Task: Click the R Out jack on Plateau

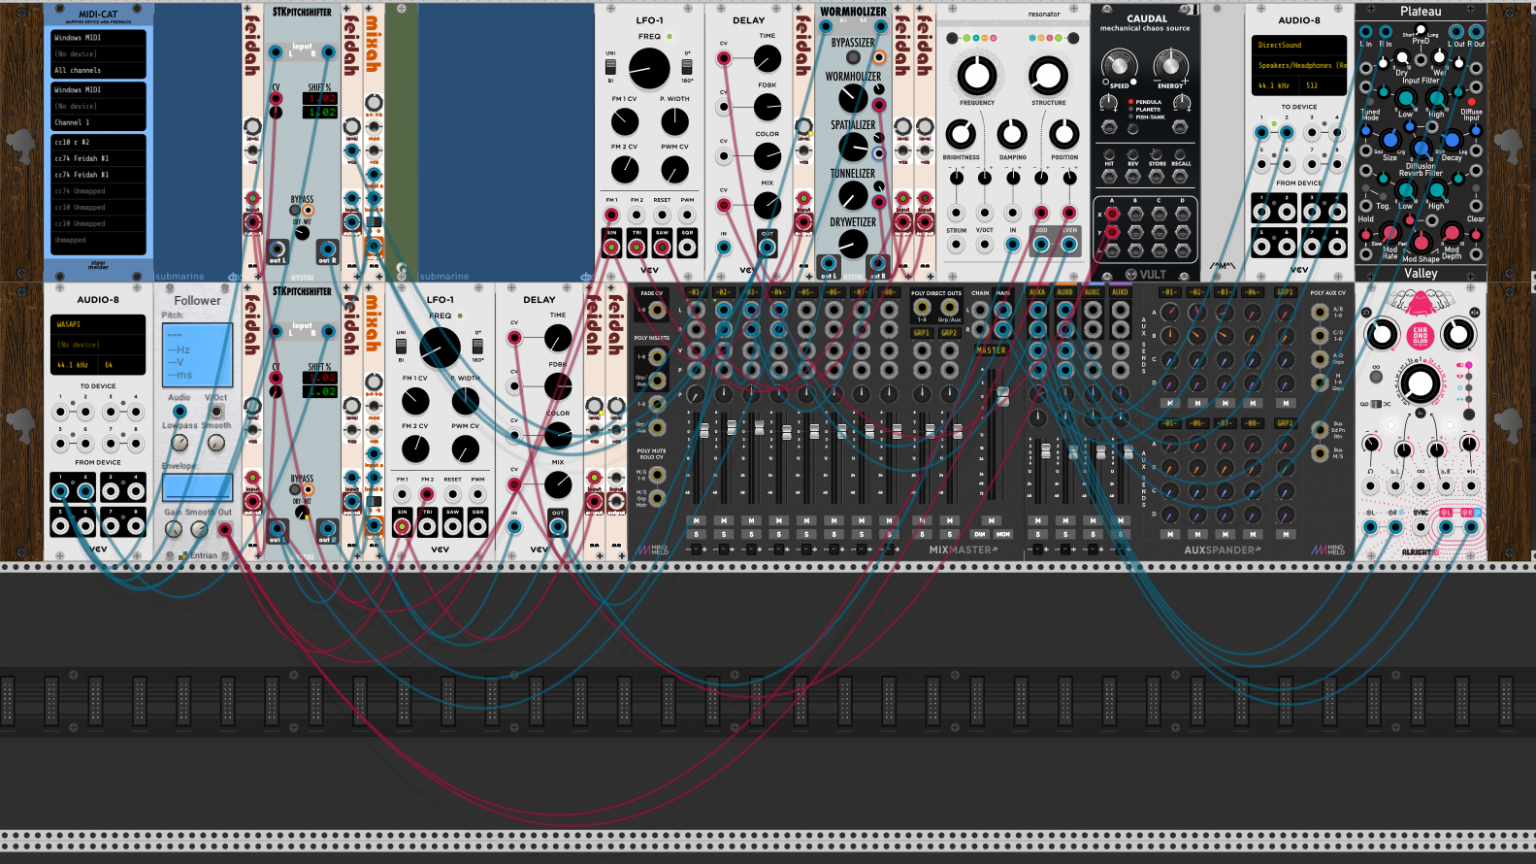Action: click(1477, 32)
